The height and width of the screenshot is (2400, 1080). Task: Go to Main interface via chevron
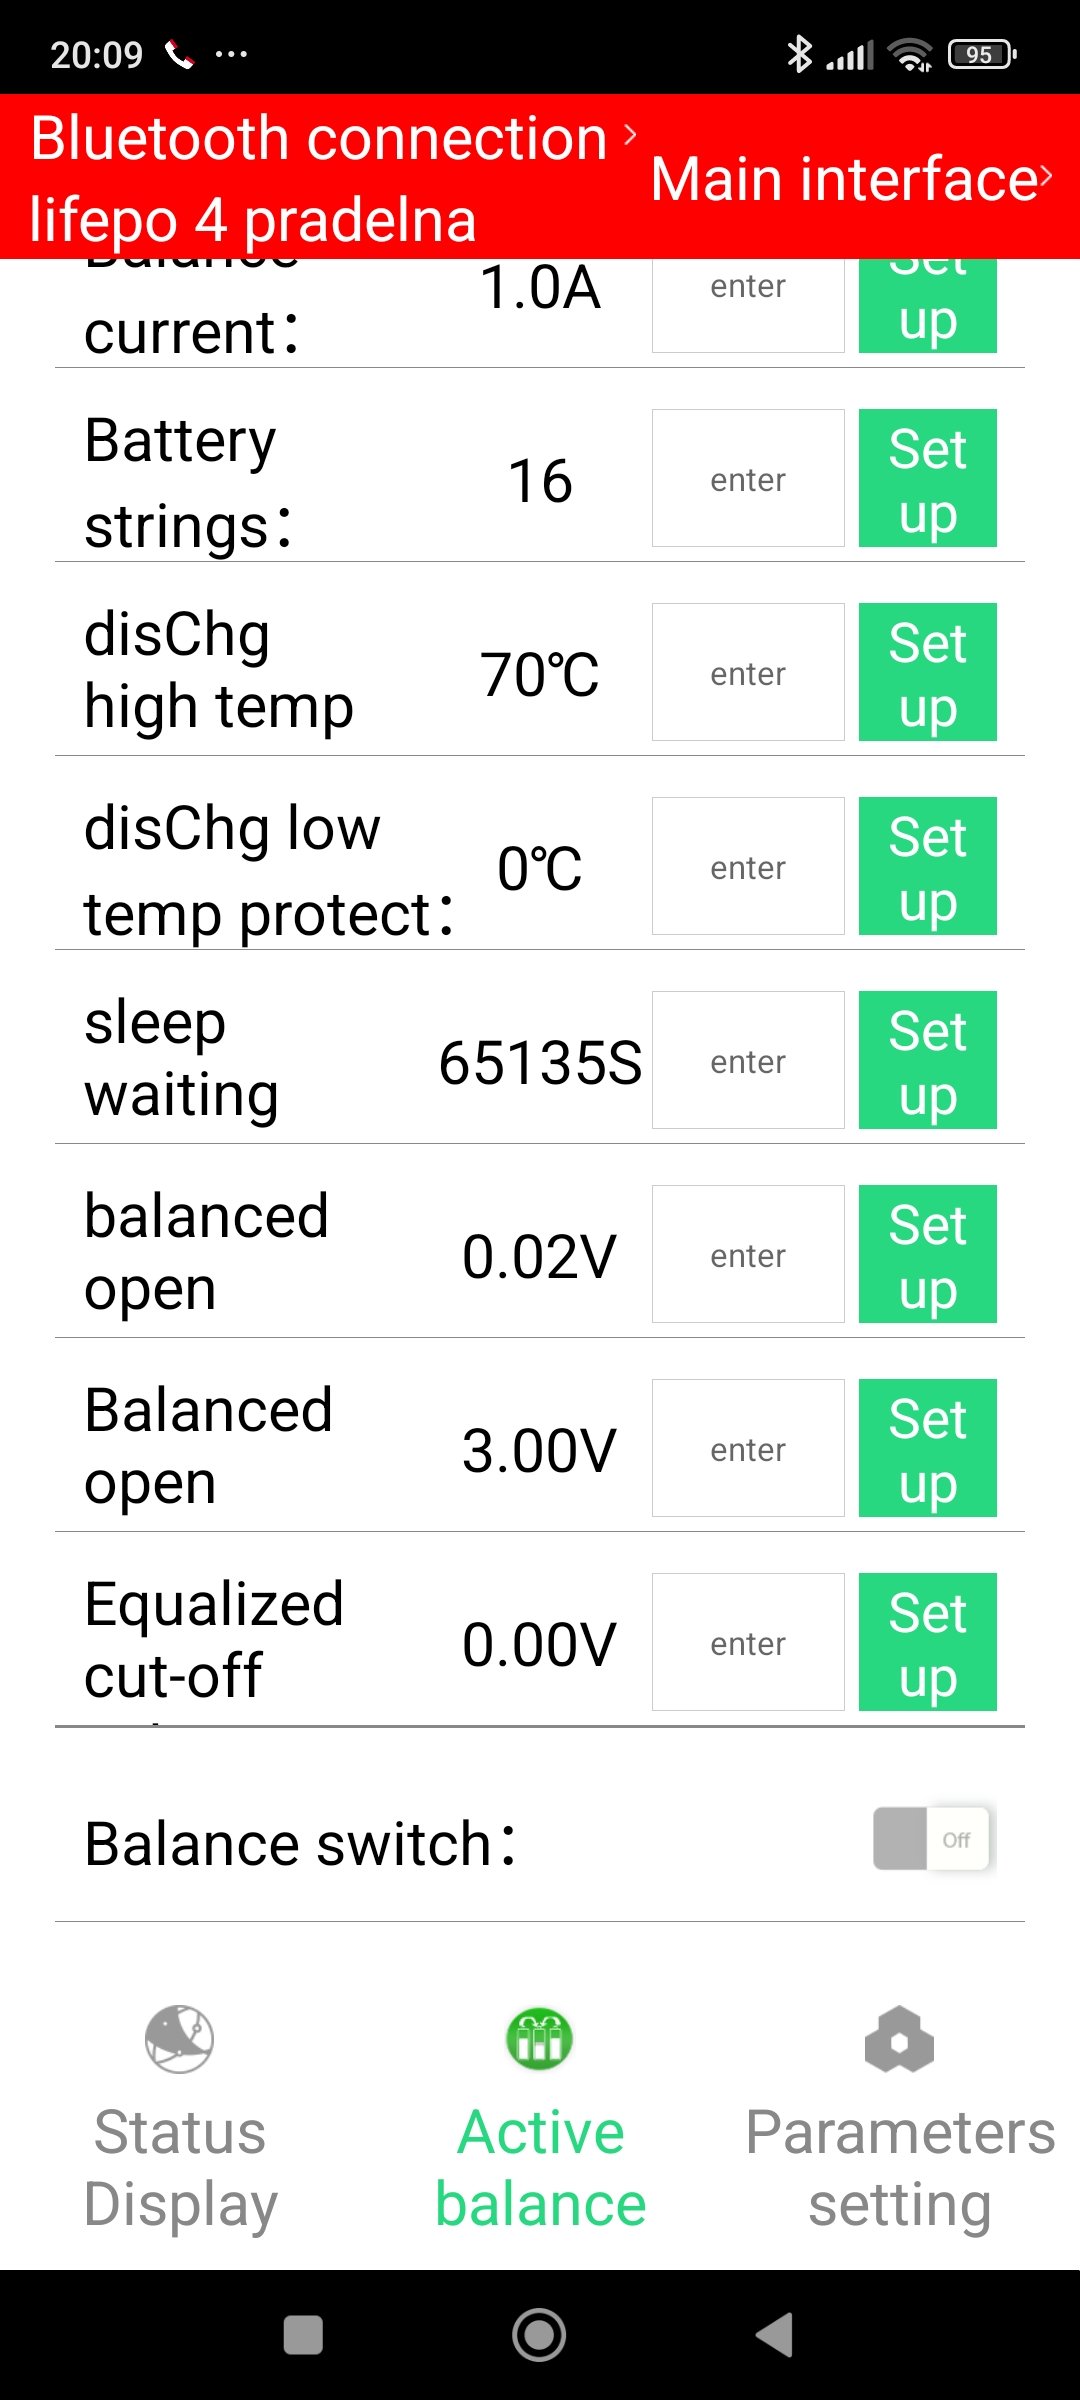click(1045, 178)
